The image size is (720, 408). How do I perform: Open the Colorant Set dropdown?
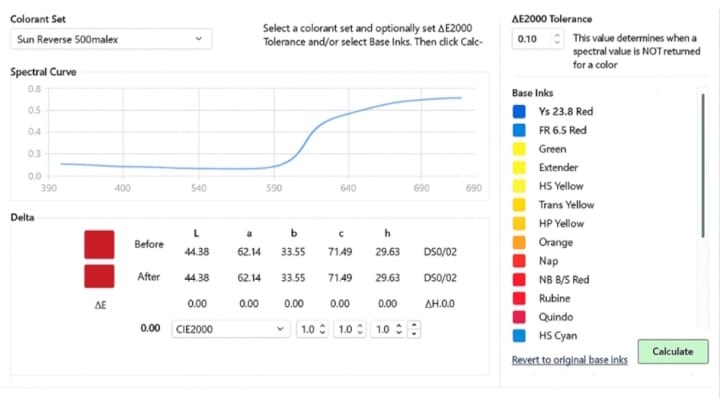pos(110,39)
